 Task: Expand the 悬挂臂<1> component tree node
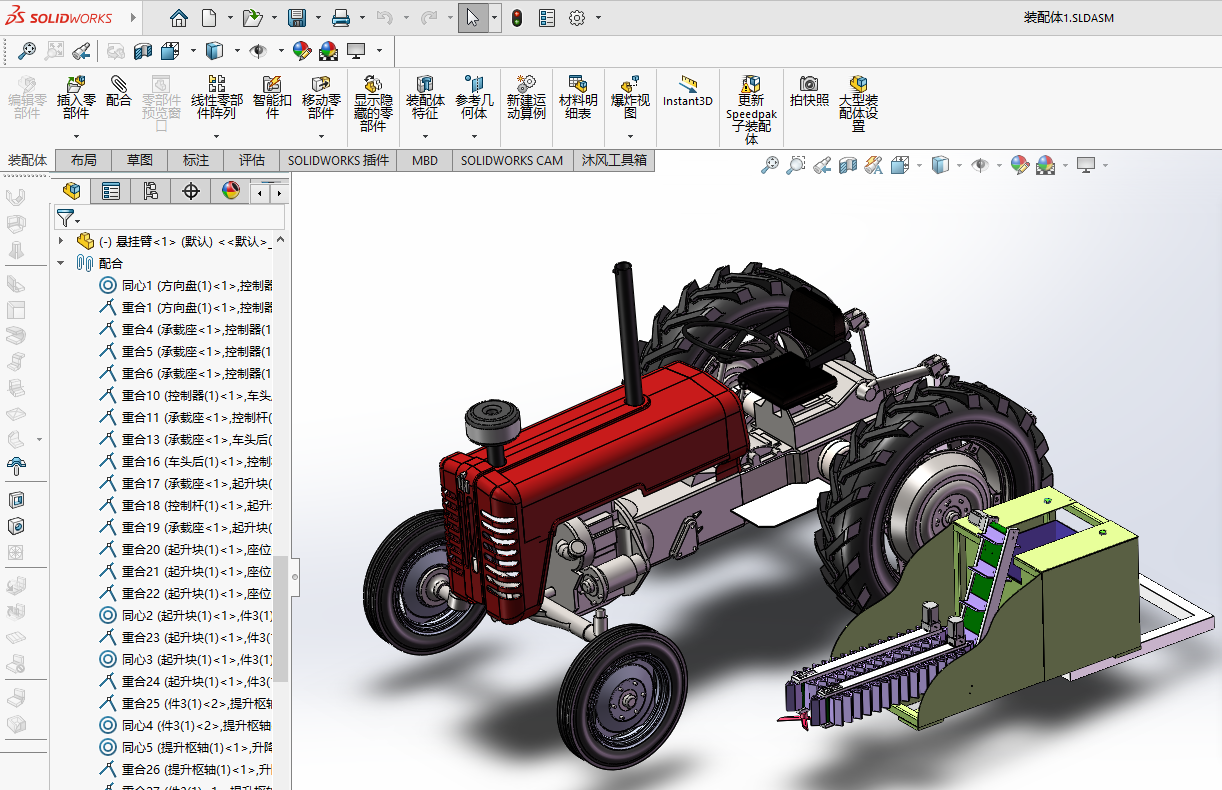tap(61, 241)
